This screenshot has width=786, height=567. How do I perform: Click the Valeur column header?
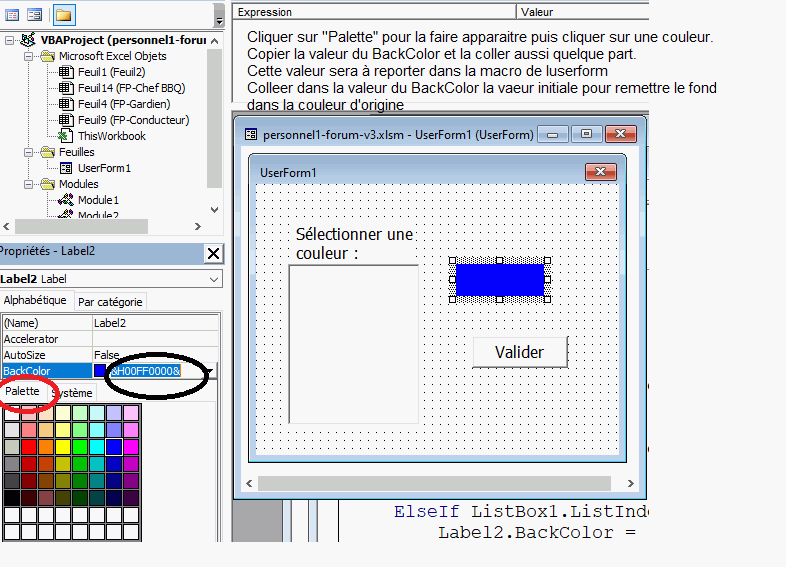point(583,12)
